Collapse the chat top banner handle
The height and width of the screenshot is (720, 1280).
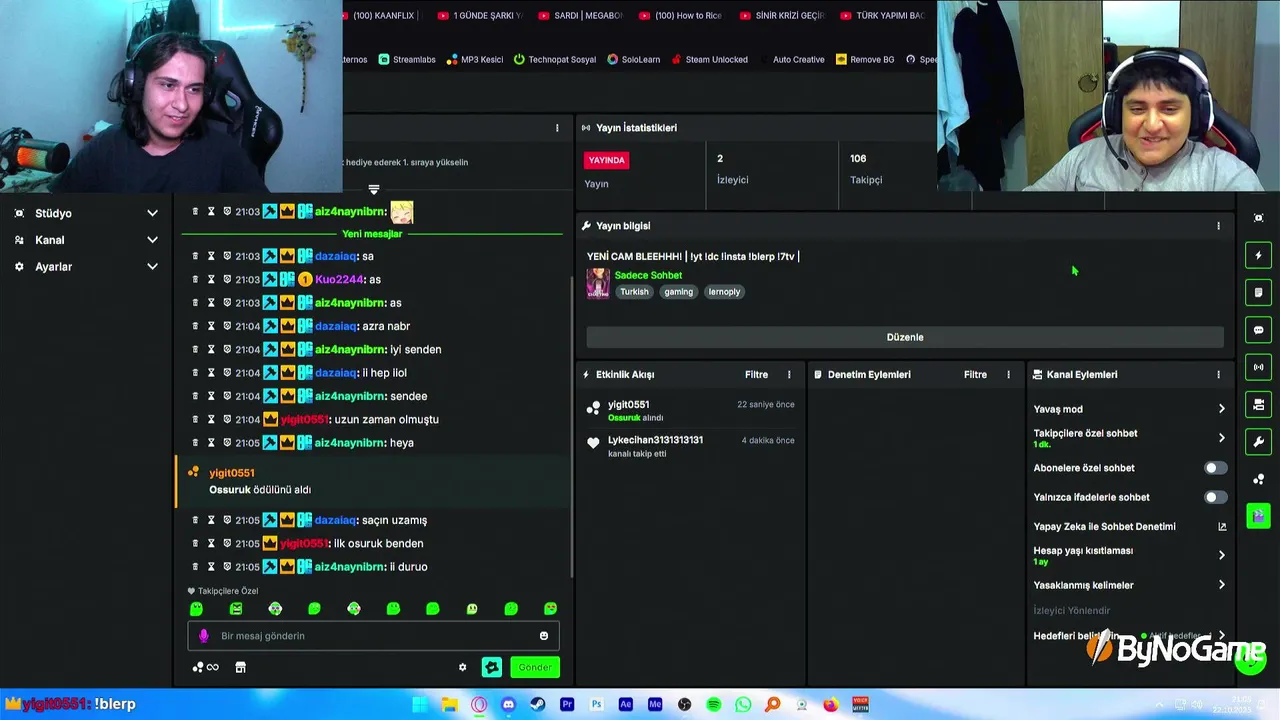point(374,189)
